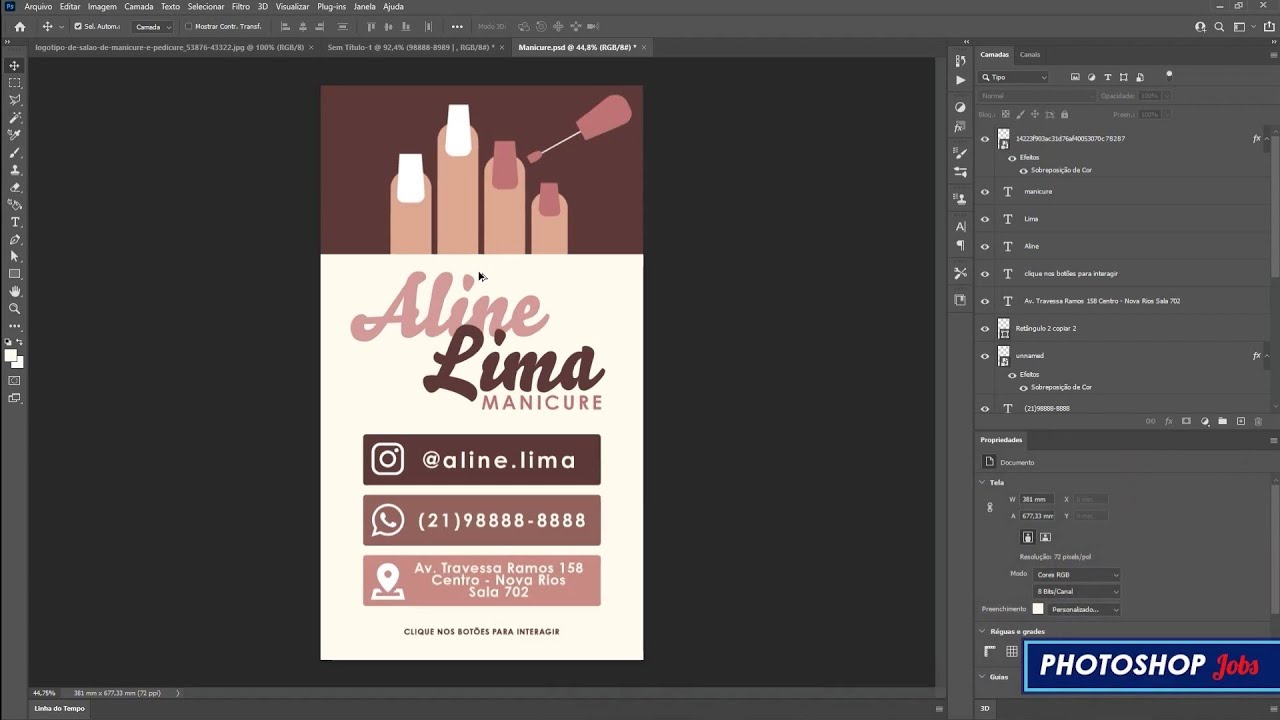1280x720 pixels.
Task: Select the Move tool in the toolbox
Action: [14, 65]
